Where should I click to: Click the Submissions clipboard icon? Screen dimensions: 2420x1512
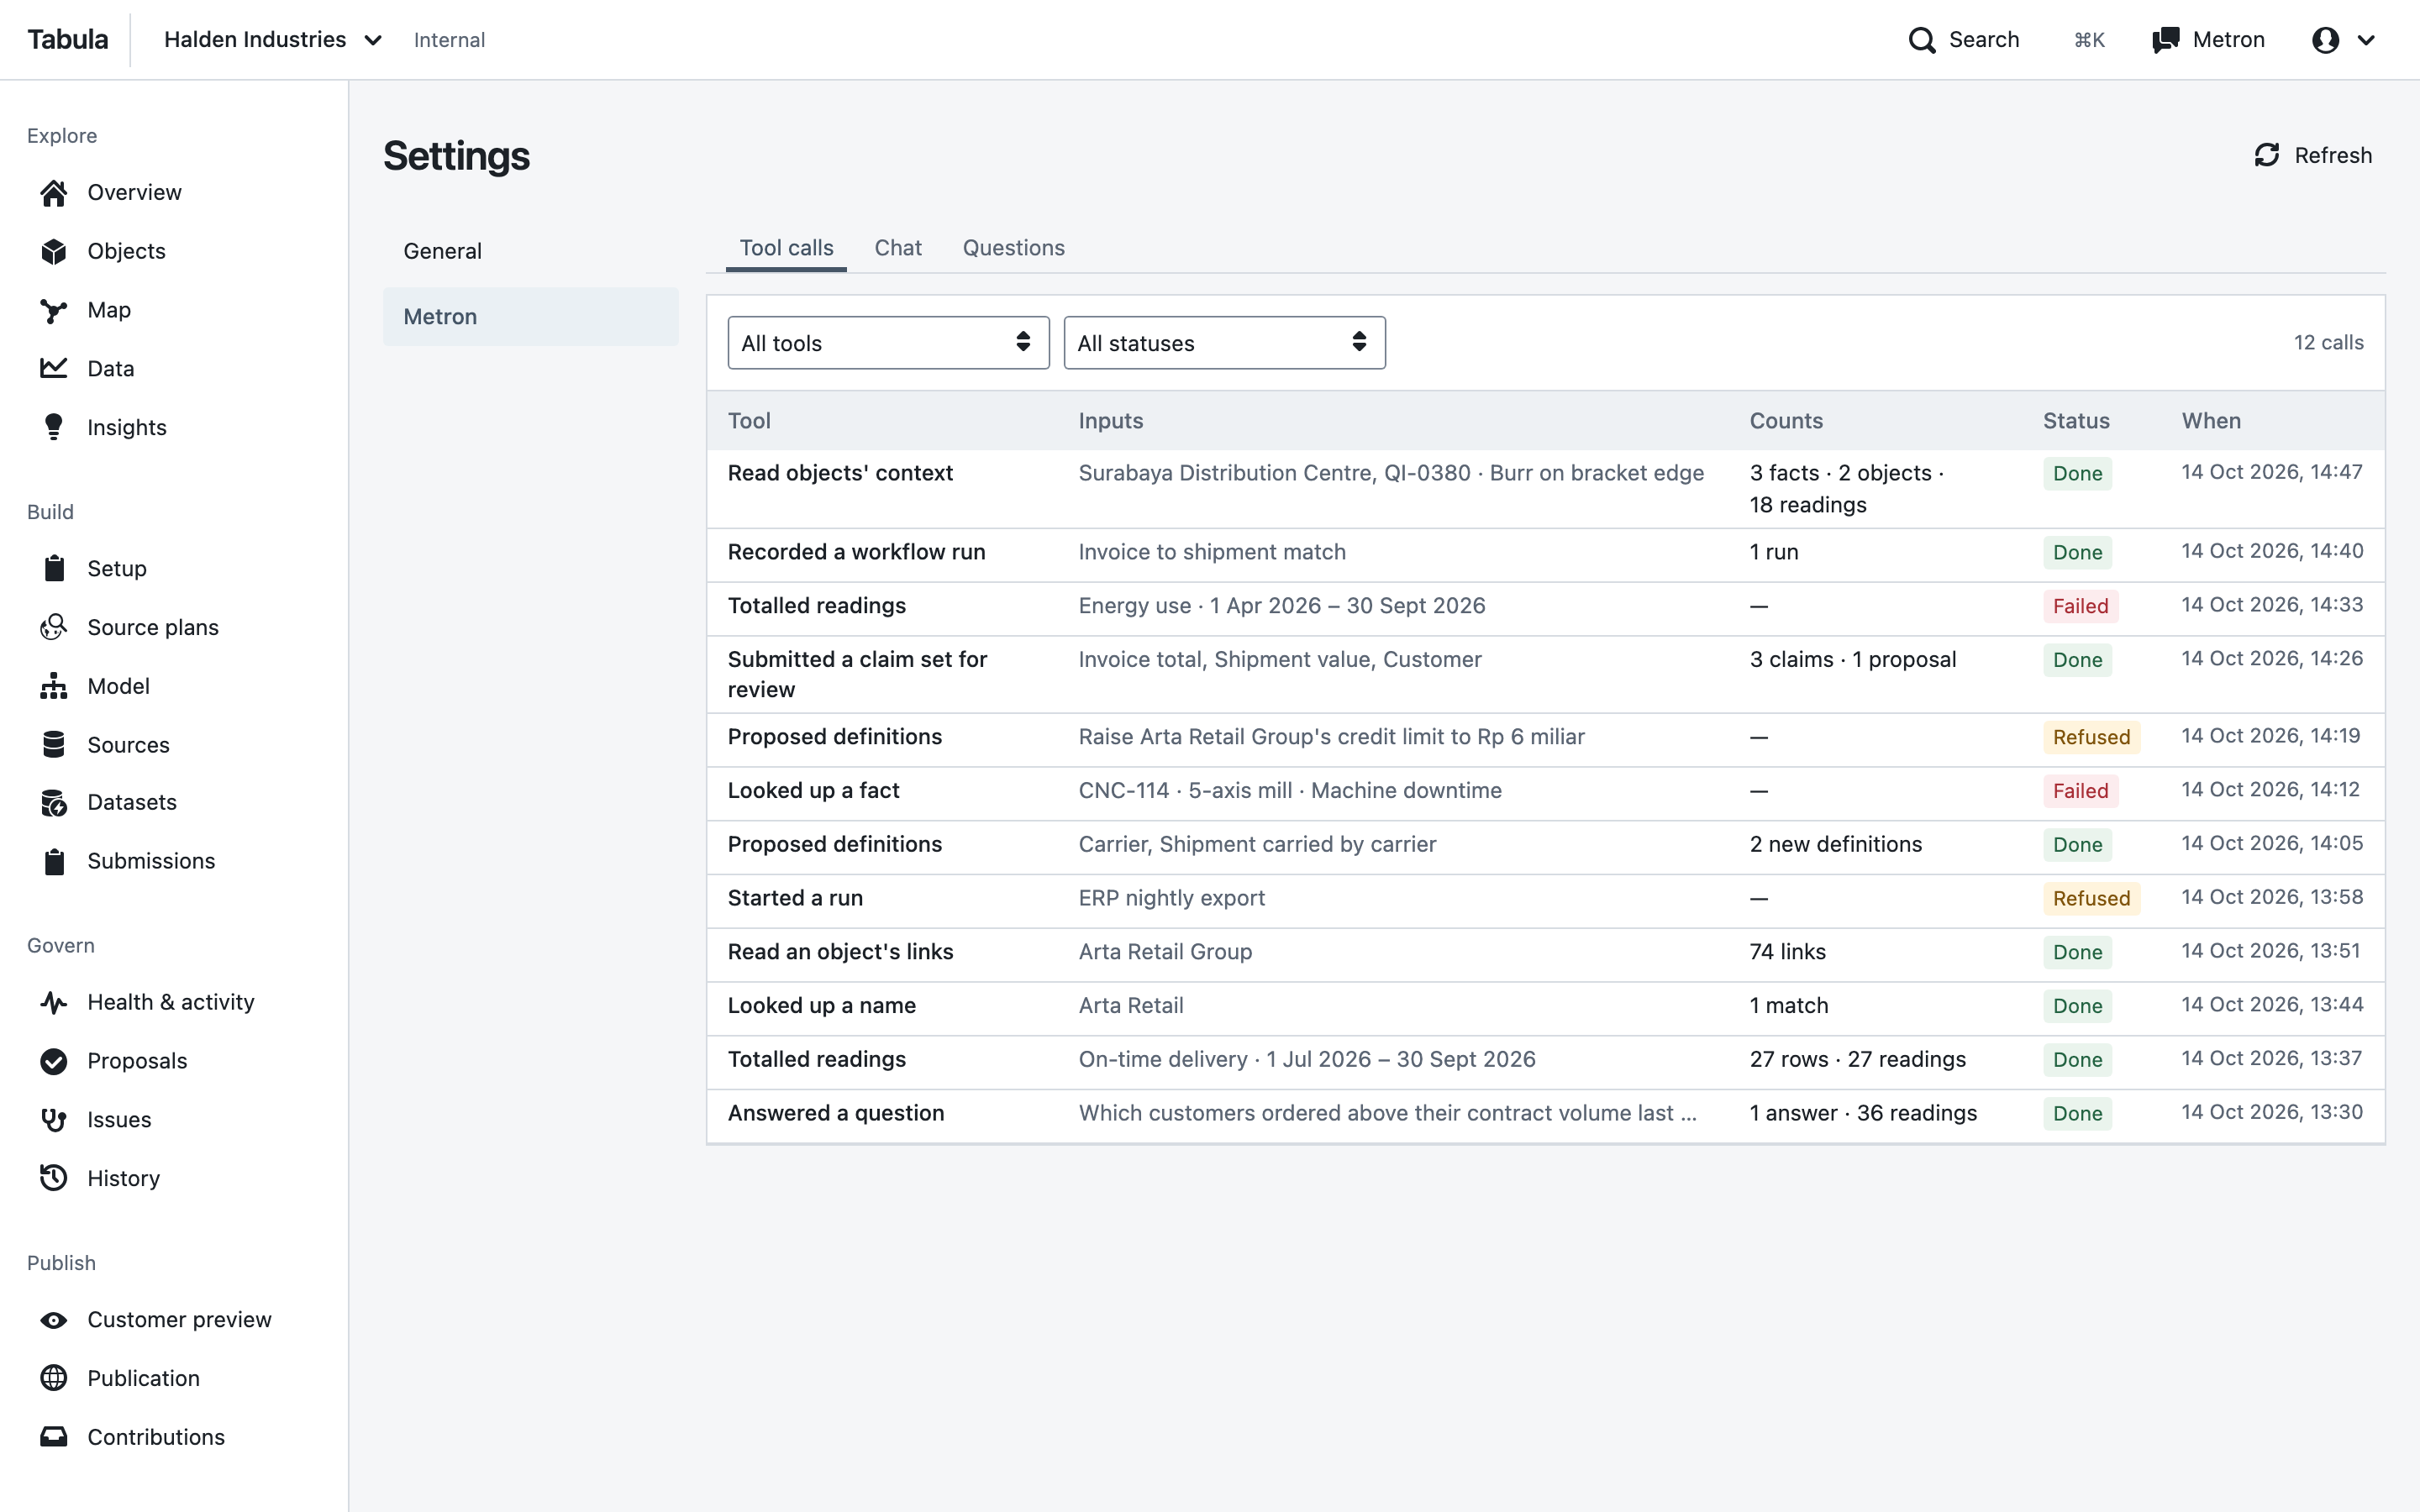point(54,862)
